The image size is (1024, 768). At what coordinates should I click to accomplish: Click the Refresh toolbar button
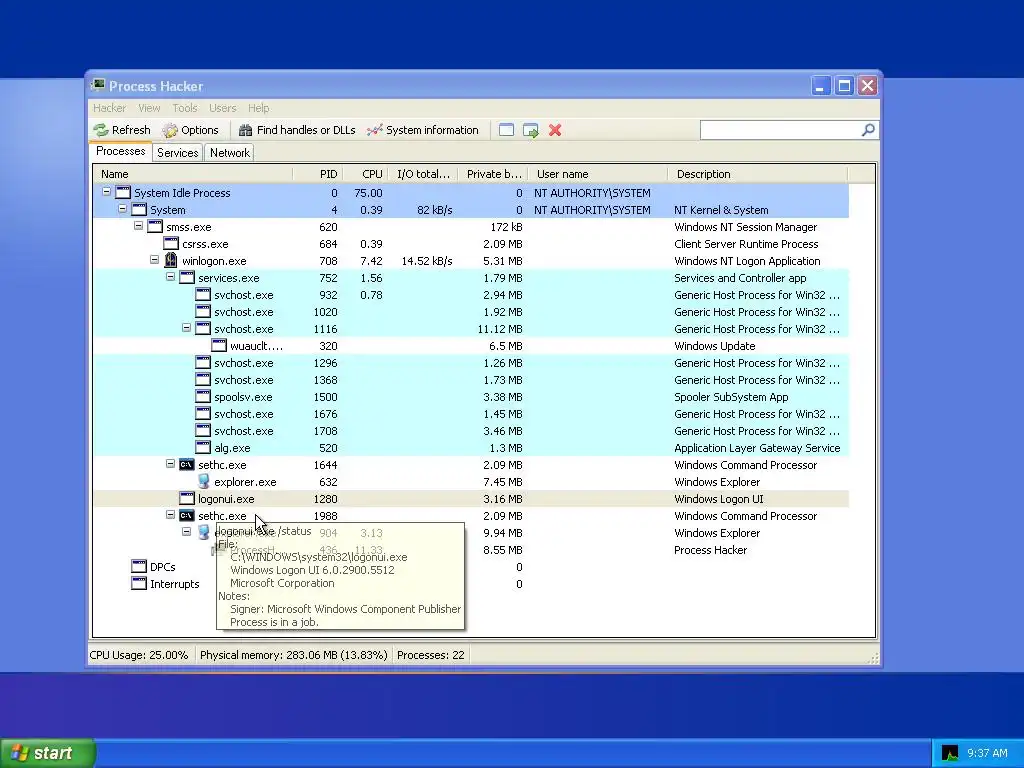tap(122, 130)
